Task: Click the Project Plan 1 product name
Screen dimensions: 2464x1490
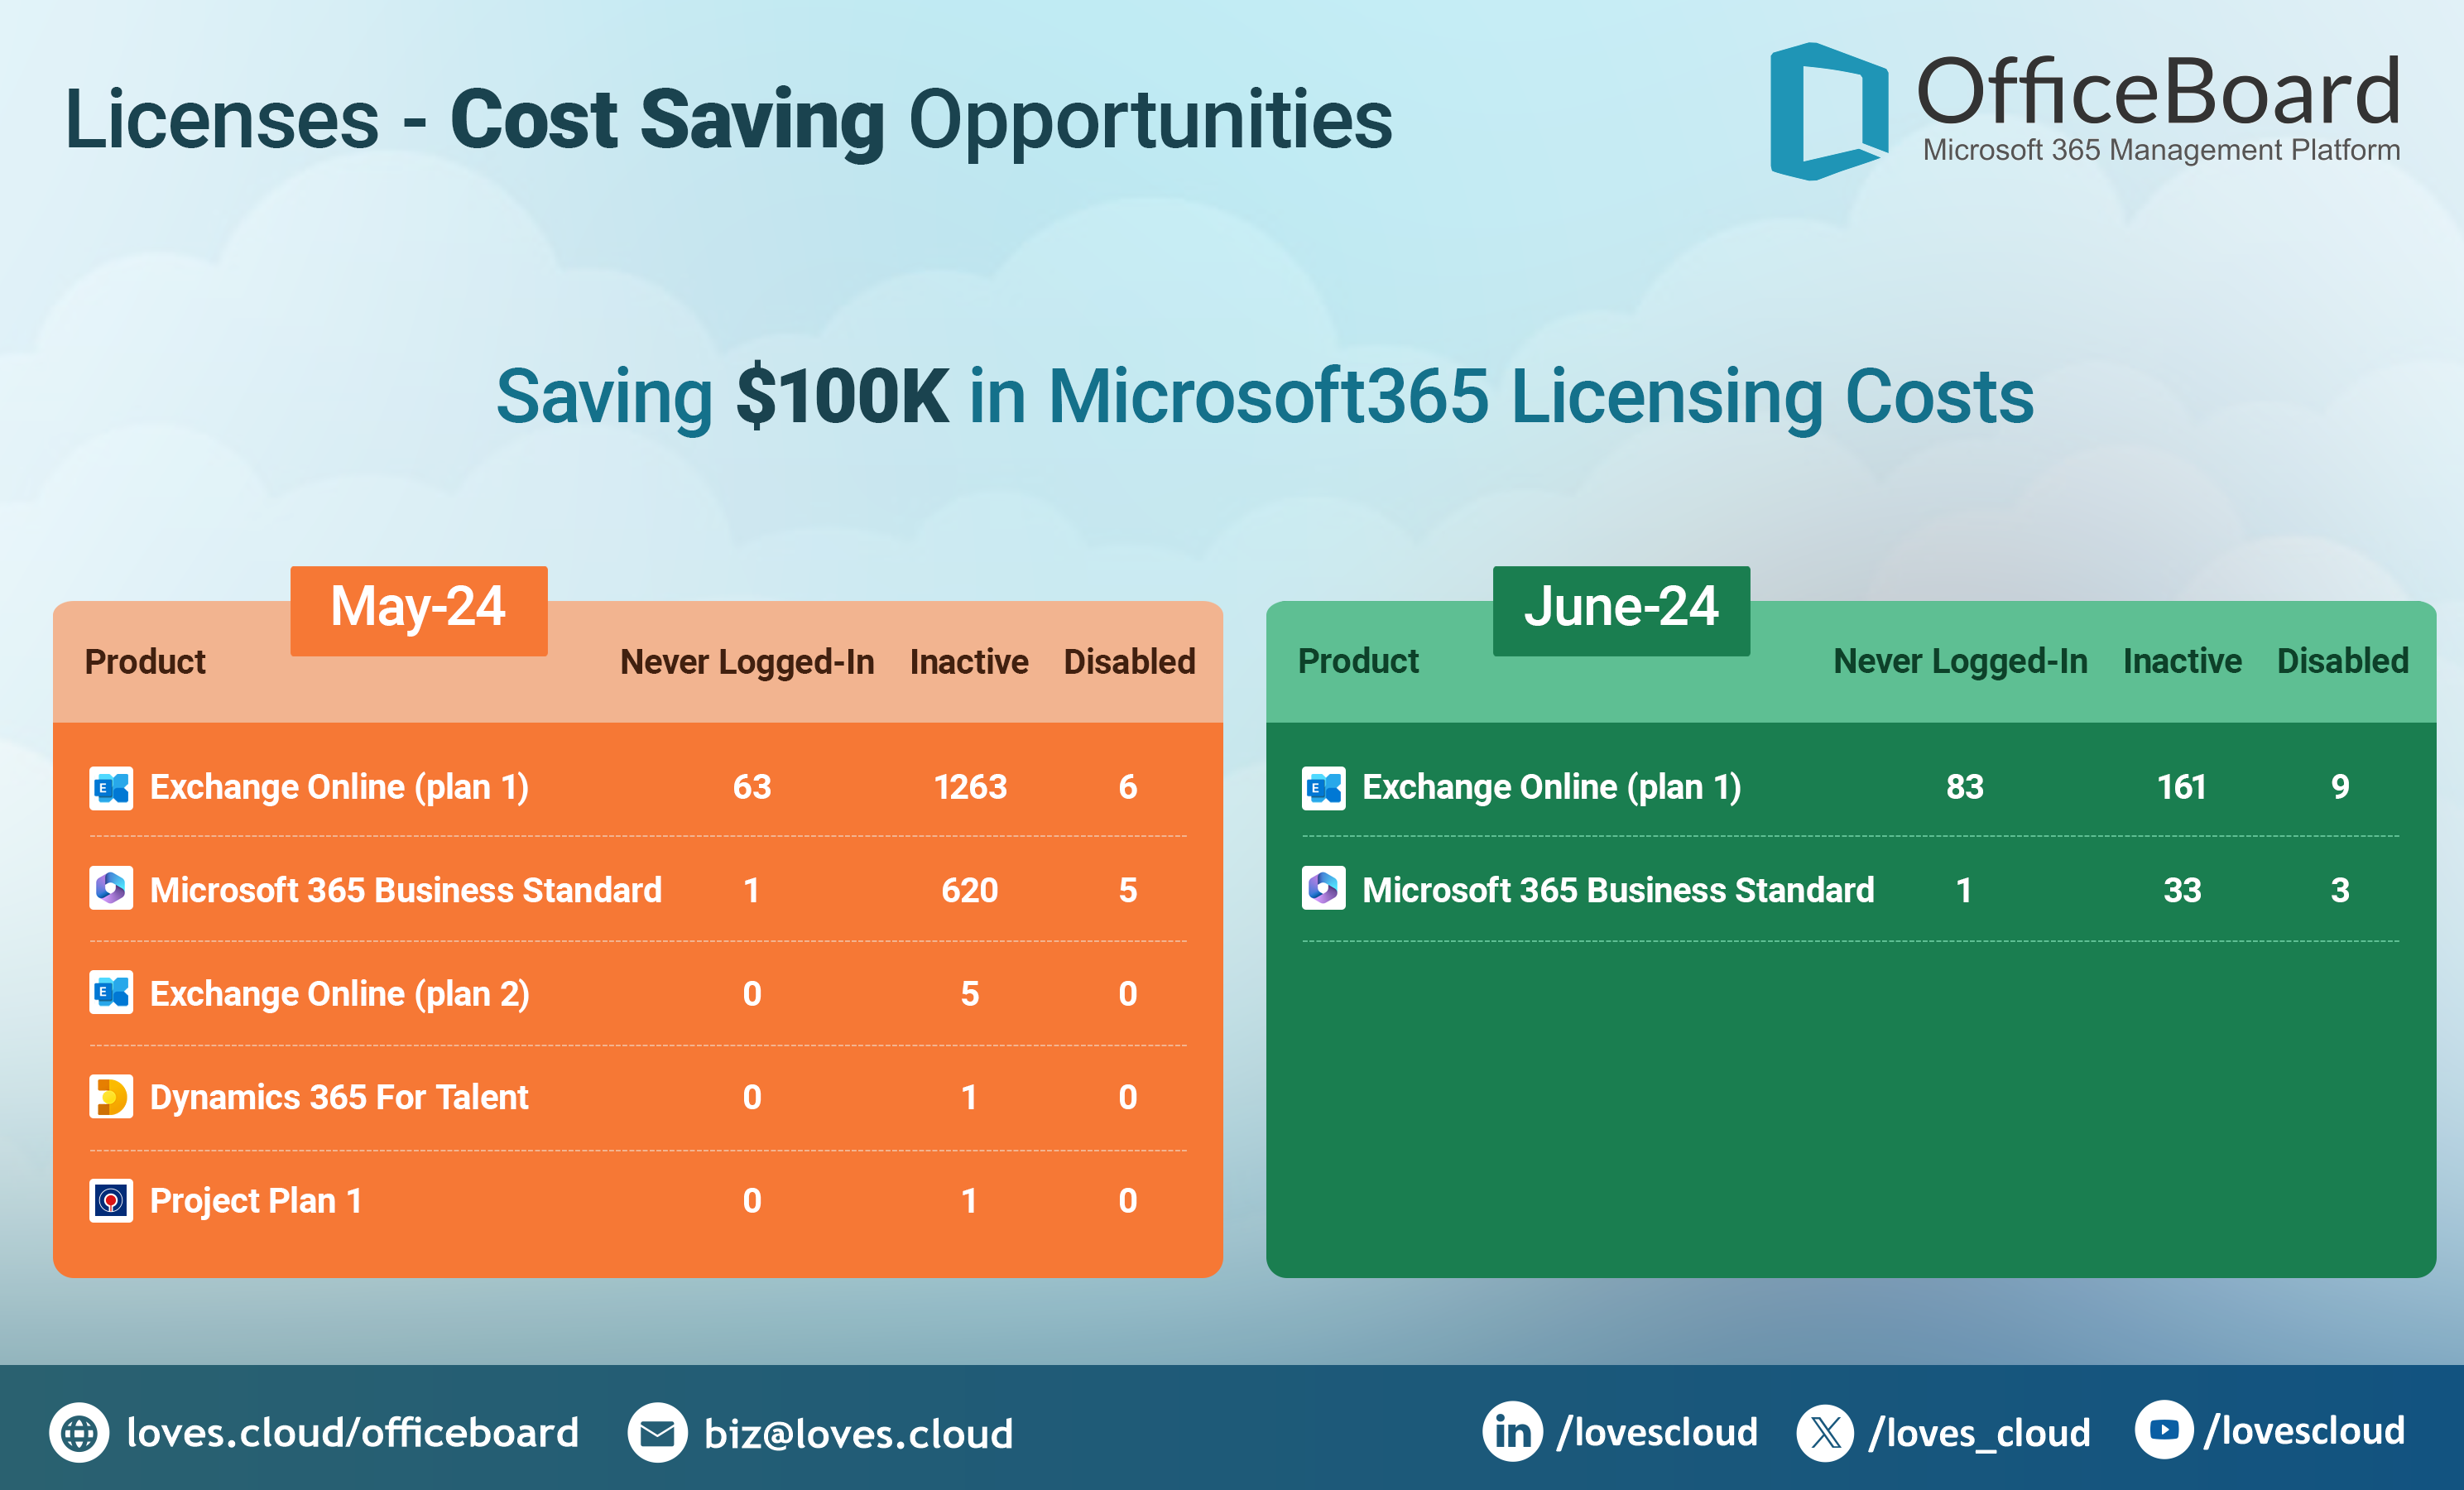Action: 255,1201
